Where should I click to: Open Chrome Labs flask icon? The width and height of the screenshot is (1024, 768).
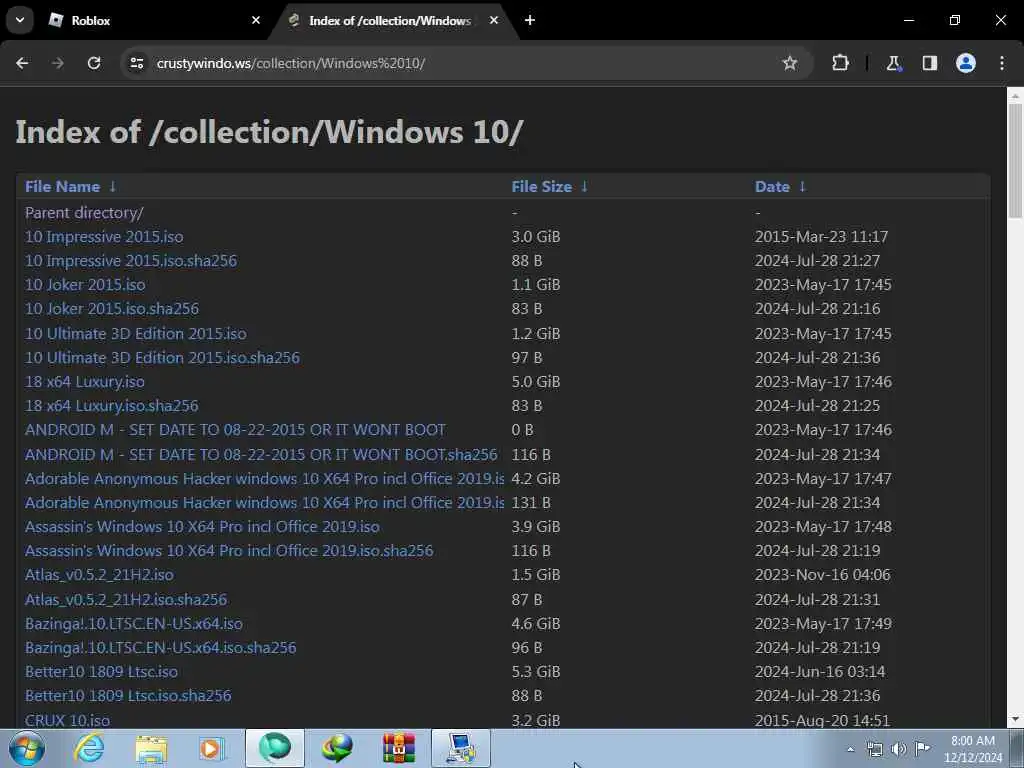tap(893, 63)
